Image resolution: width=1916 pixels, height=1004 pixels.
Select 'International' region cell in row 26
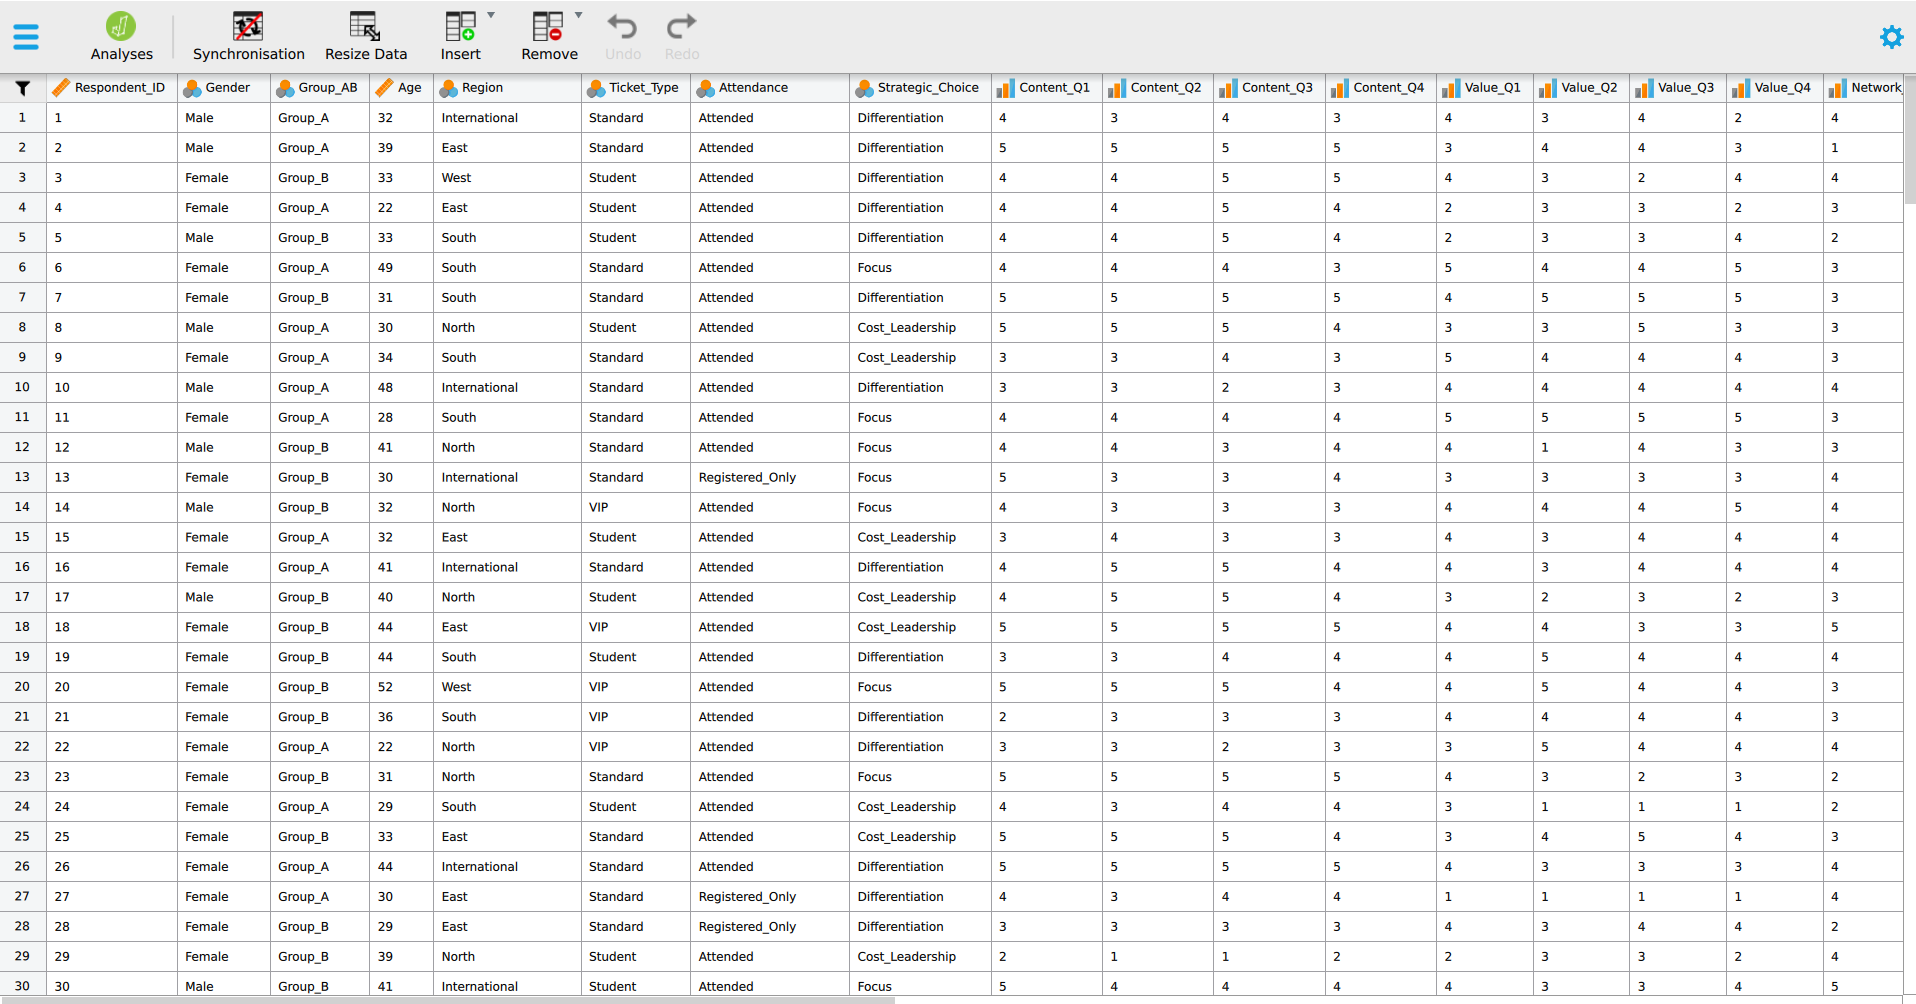(x=507, y=867)
